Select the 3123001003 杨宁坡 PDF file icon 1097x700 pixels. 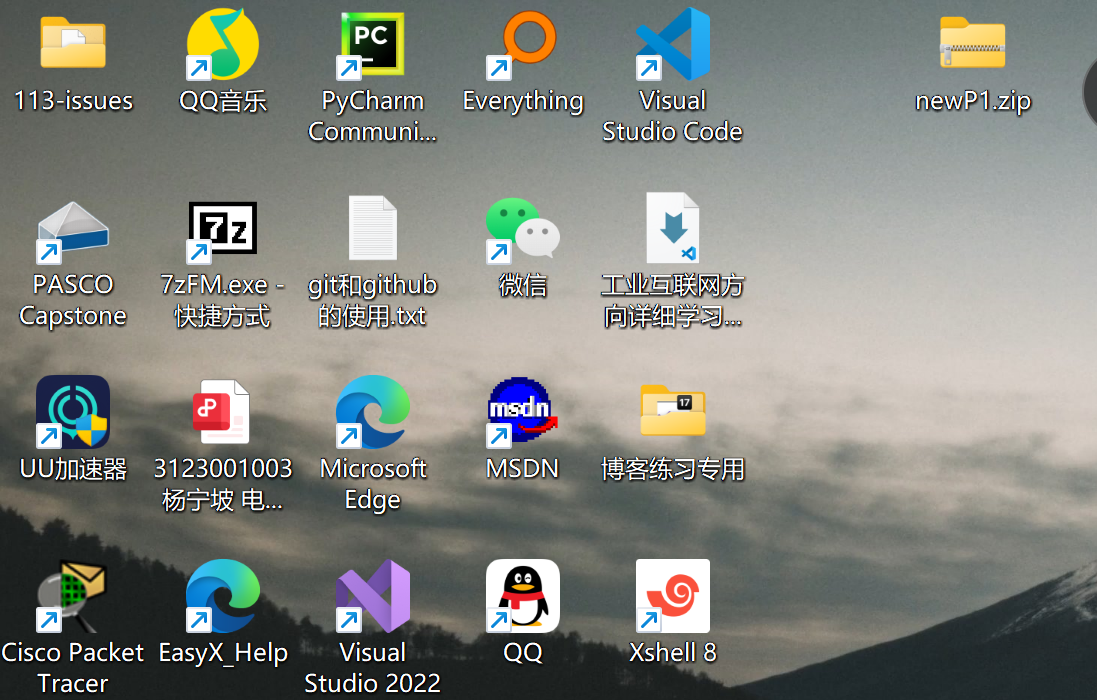point(222,412)
